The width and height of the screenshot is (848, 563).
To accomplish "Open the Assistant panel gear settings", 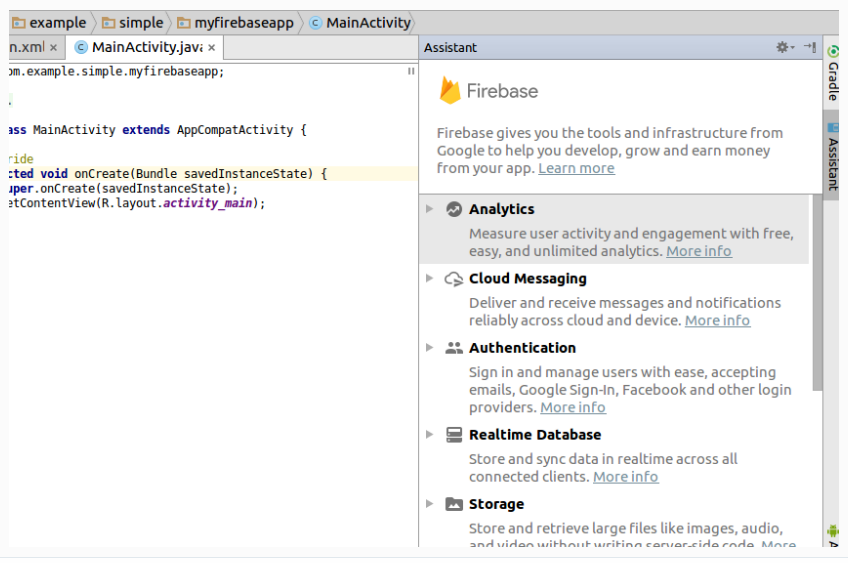I will tap(783, 47).
